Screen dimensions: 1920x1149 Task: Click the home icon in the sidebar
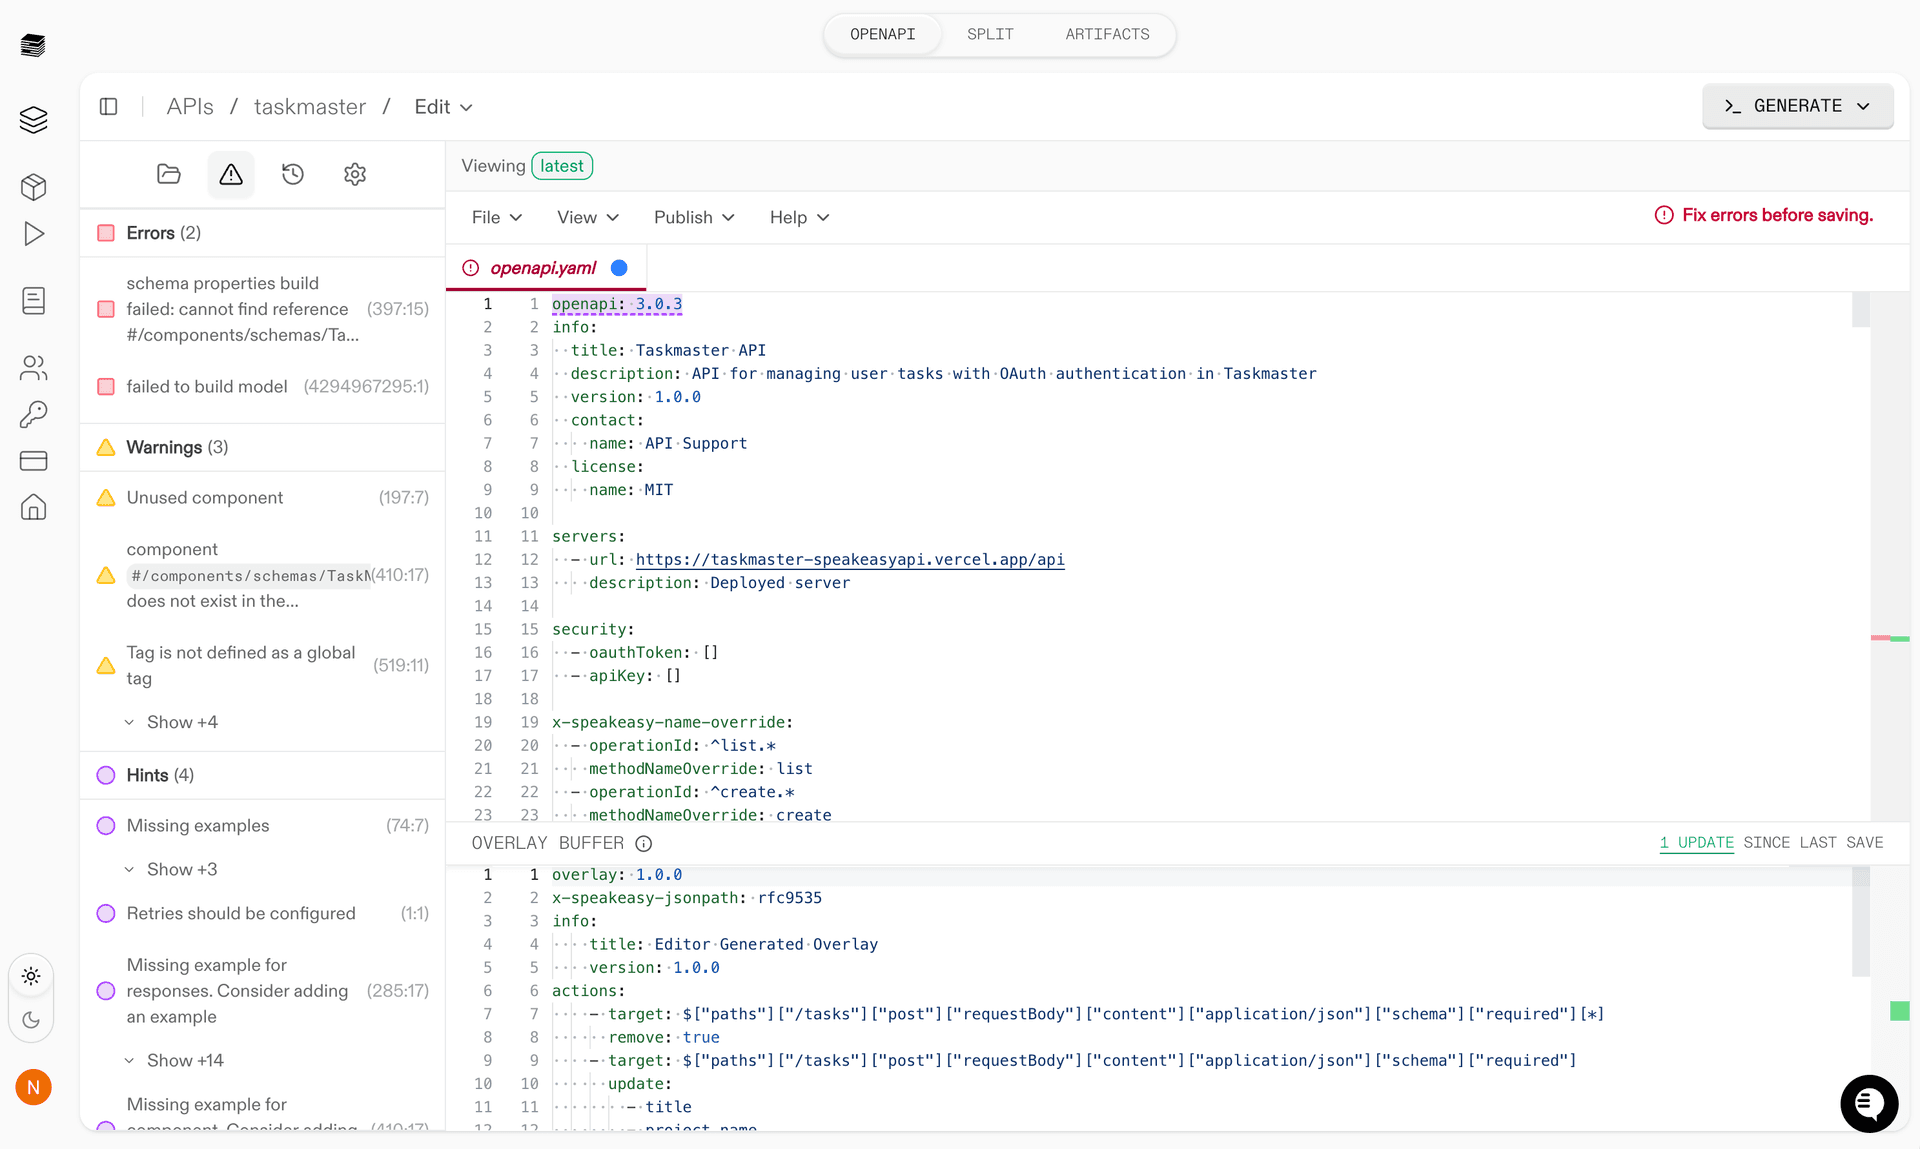pos(33,507)
